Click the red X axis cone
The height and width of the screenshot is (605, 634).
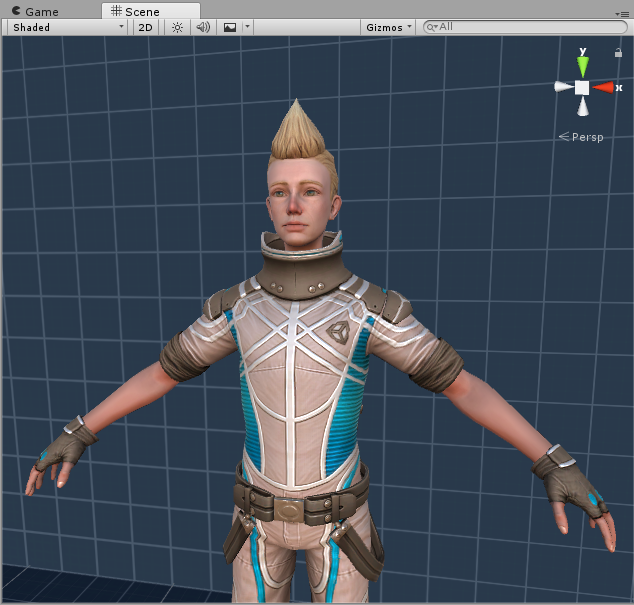tap(603, 87)
